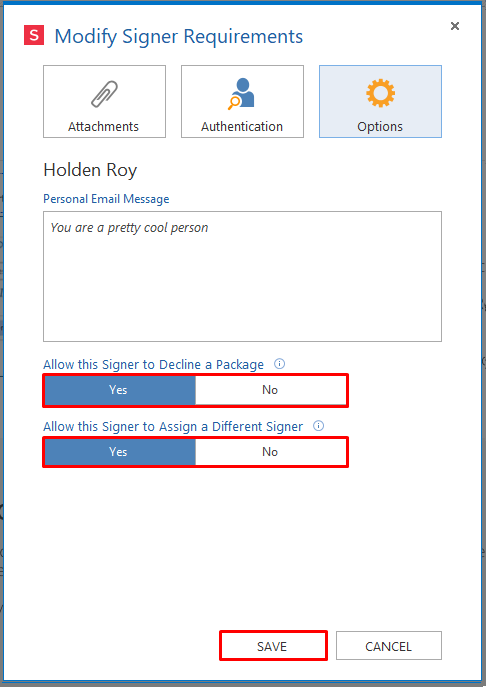
Task: Click the Authentication person-with-magnifier icon
Action: tap(241, 93)
